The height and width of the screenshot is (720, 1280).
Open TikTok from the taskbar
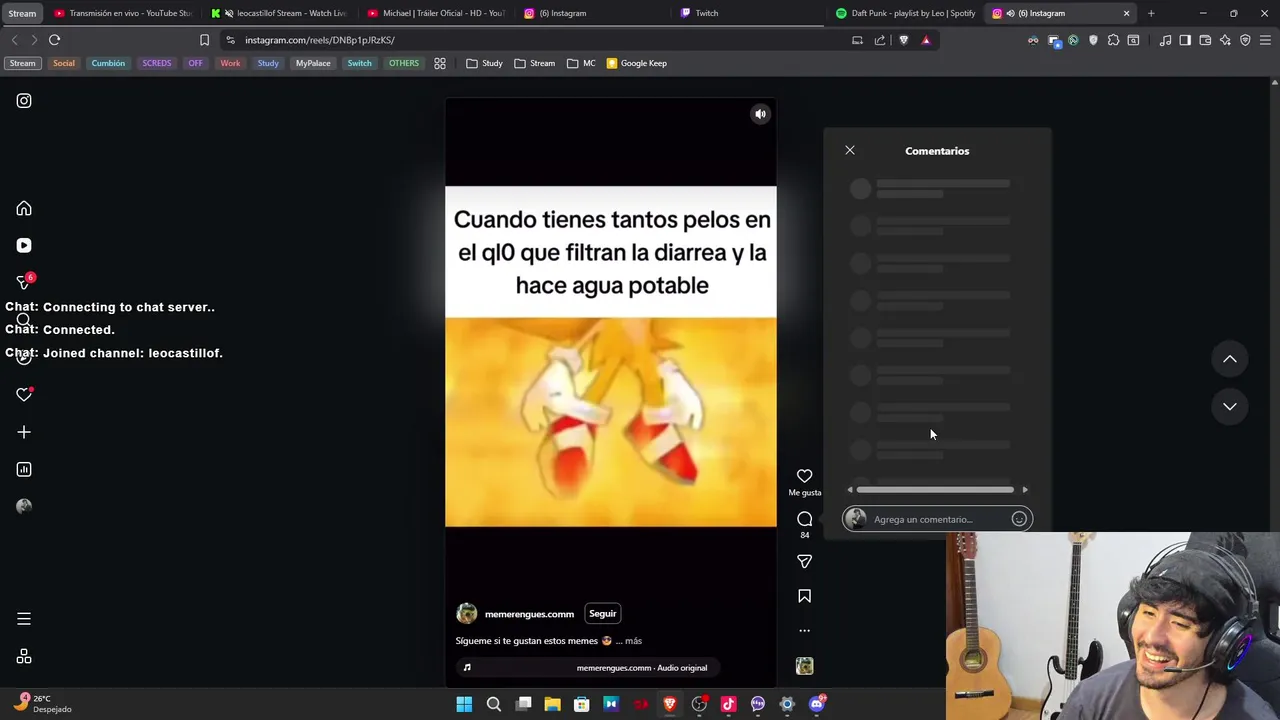(x=728, y=704)
